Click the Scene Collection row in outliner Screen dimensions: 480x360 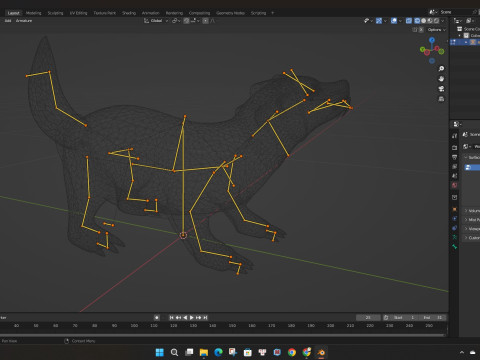468,29
